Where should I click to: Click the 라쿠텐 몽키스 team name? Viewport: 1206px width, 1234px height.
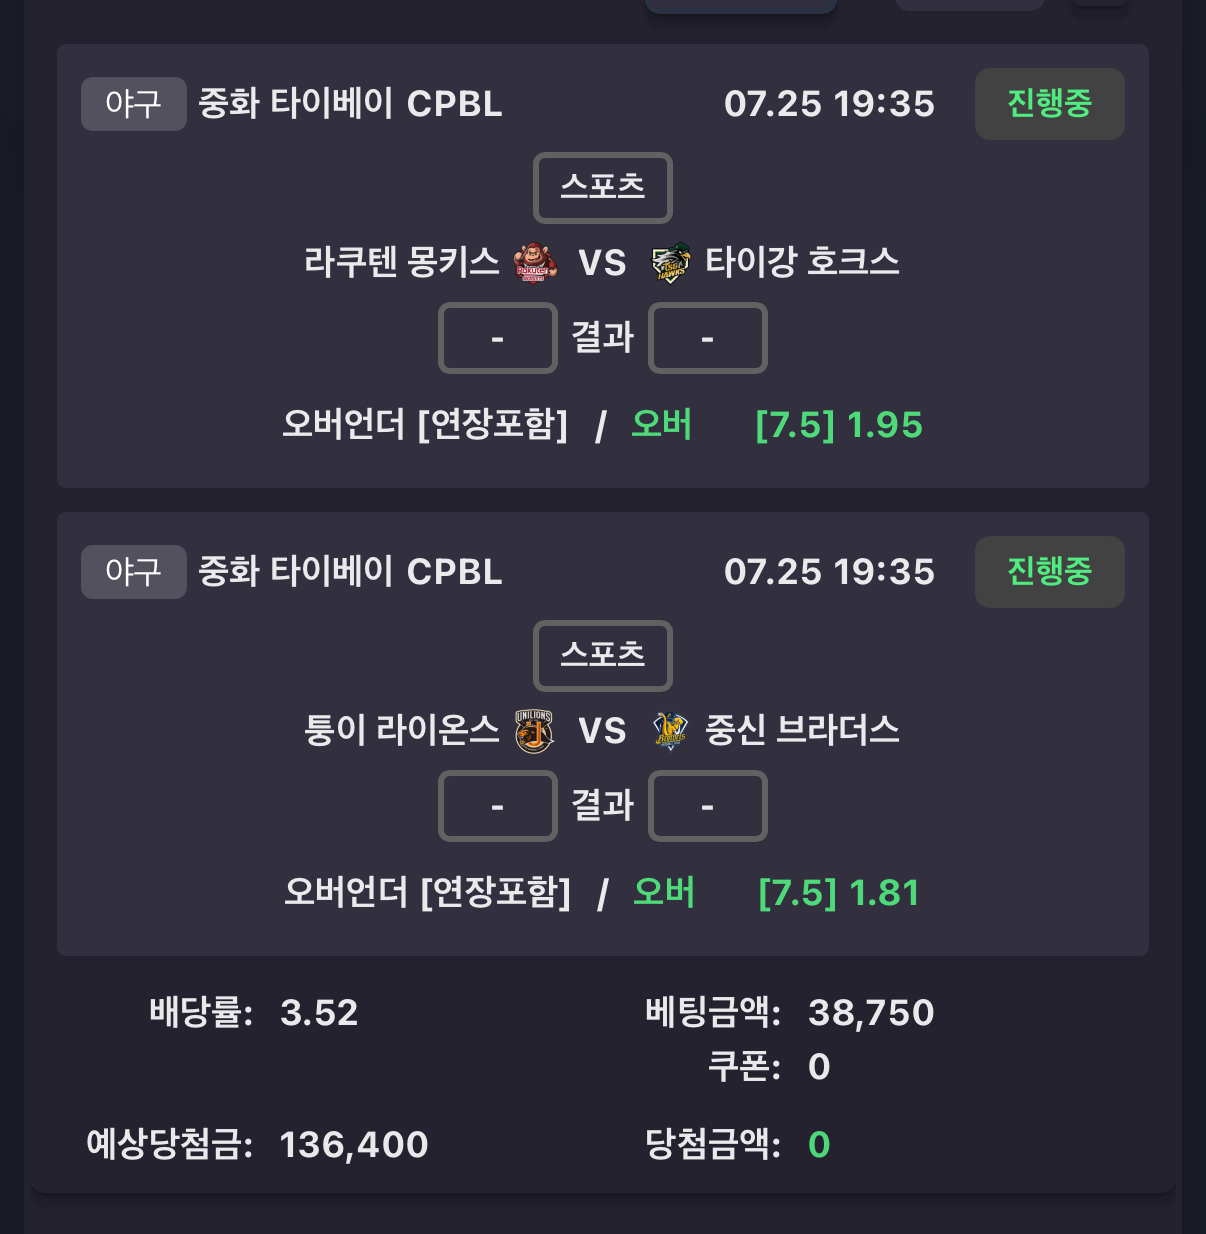(x=402, y=262)
